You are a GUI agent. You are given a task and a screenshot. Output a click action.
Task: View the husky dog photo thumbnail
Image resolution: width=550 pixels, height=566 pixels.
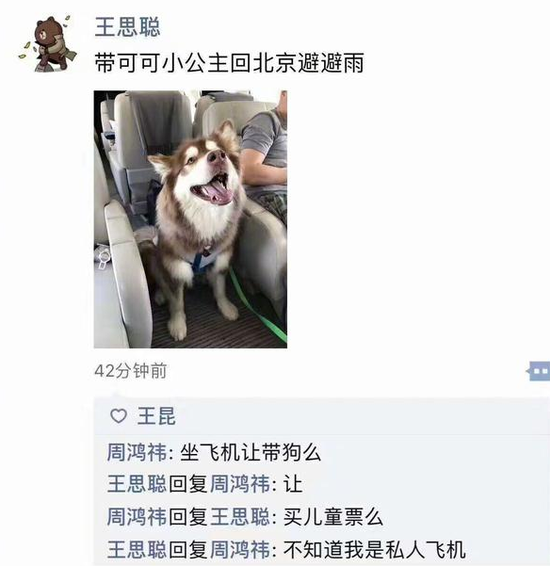coord(191,219)
